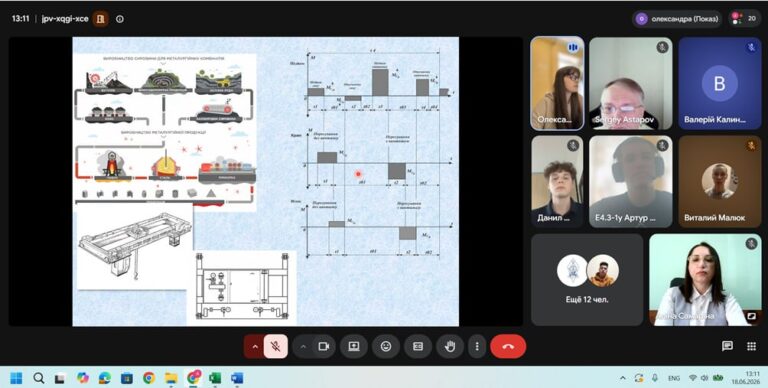The height and width of the screenshot is (388, 768).
Task: Expand video settings chevron beside camera
Action: pos(303,346)
